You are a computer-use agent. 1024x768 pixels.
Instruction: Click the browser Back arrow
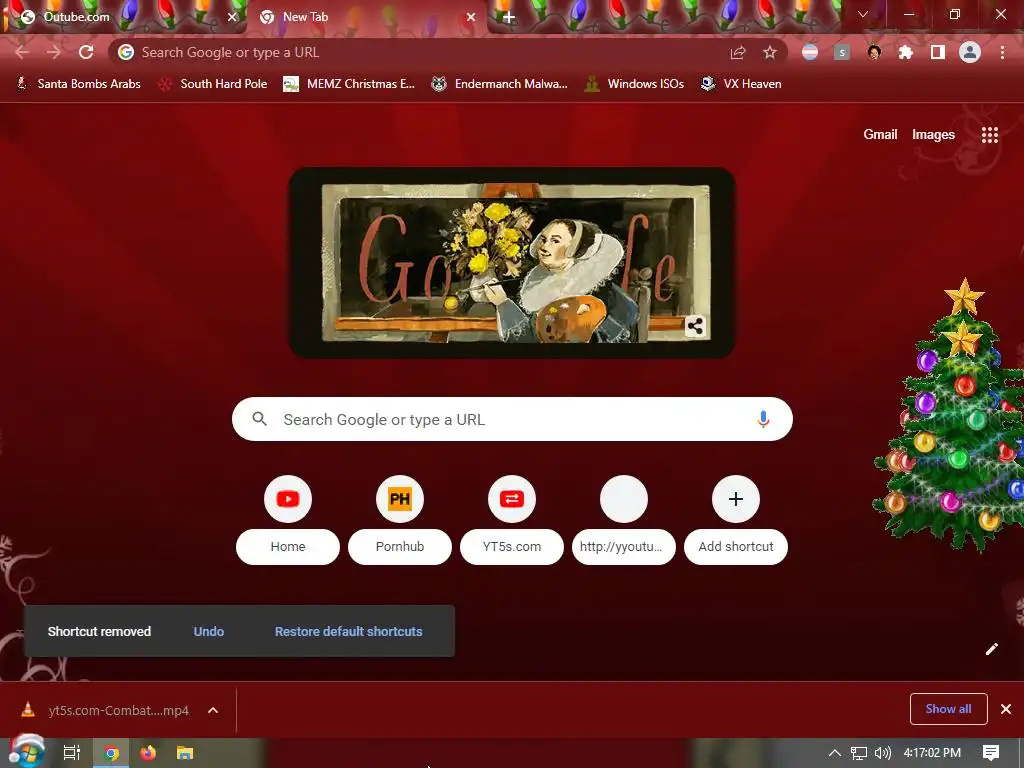(22, 52)
